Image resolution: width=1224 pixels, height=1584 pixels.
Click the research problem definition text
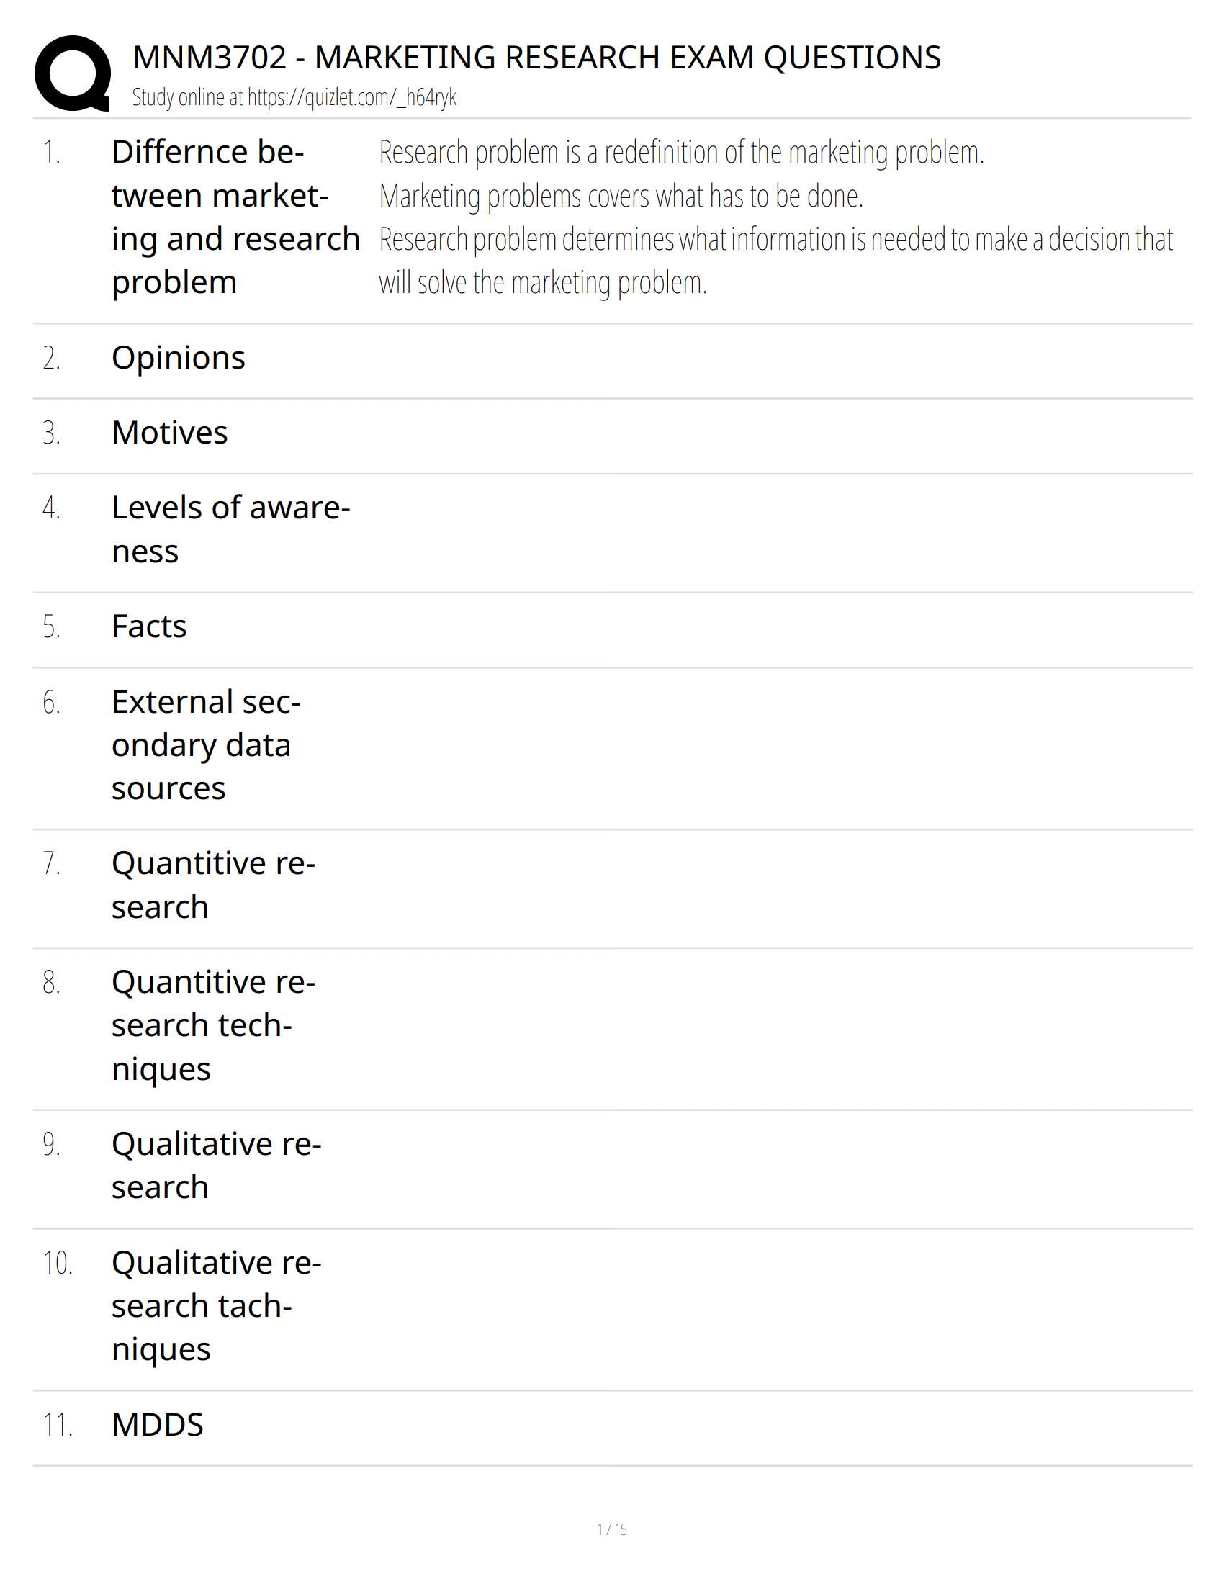click(x=775, y=217)
